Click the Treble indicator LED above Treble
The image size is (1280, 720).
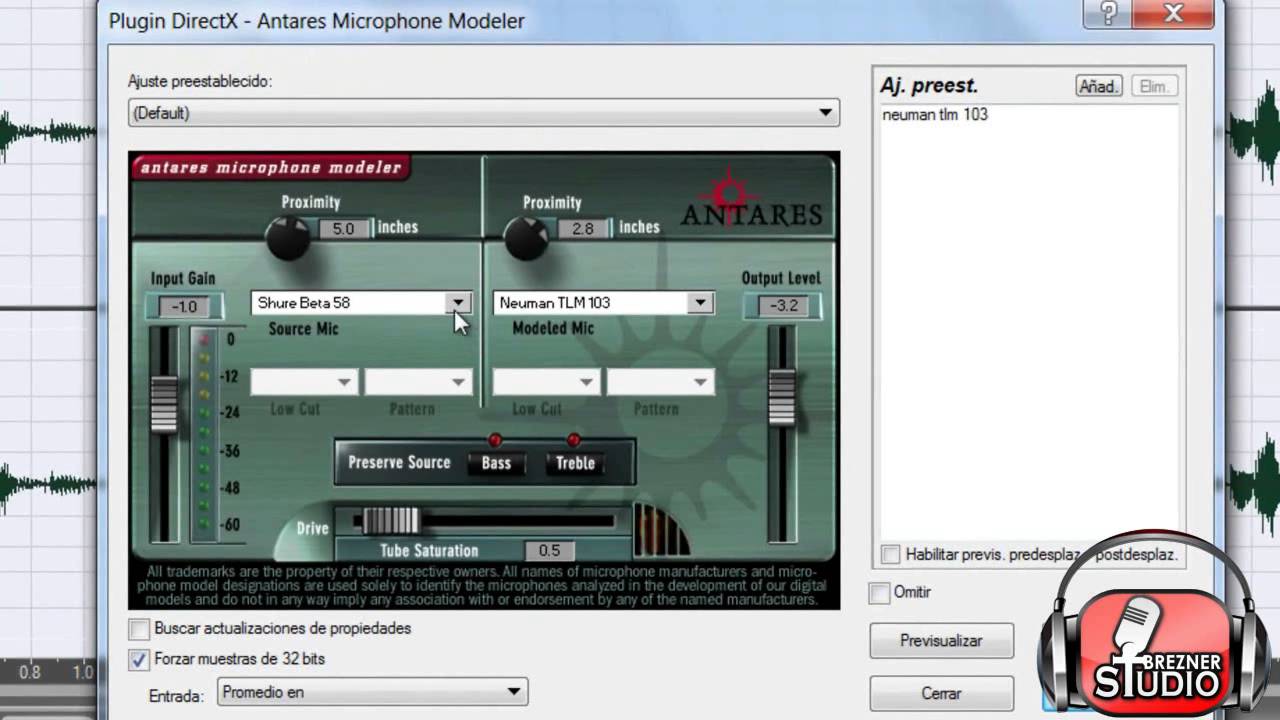point(573,440)
